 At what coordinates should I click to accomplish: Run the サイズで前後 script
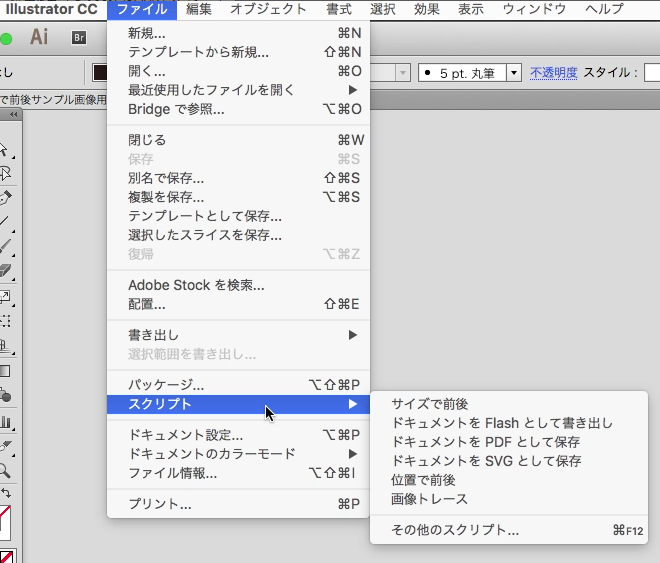[x=509, y=404]
